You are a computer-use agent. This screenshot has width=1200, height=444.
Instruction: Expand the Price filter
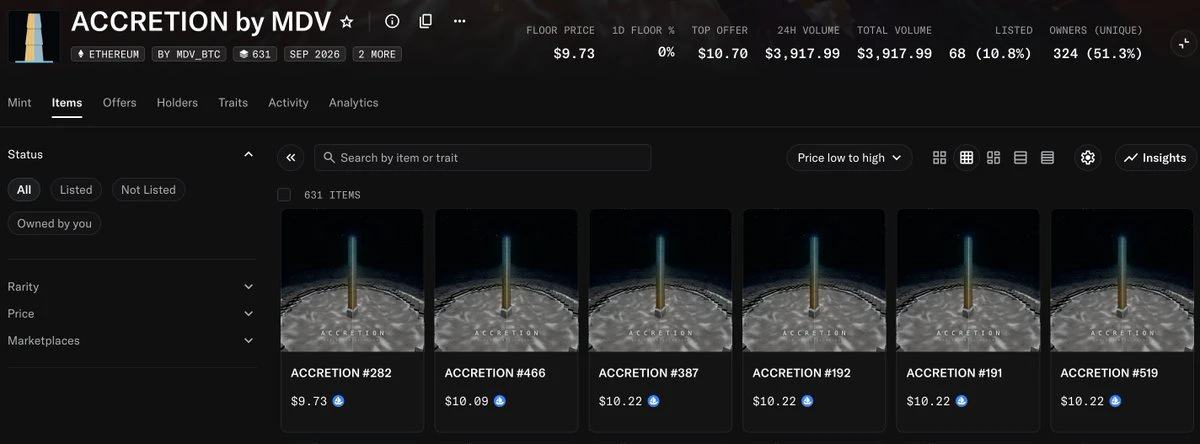[x=131, y=313]
